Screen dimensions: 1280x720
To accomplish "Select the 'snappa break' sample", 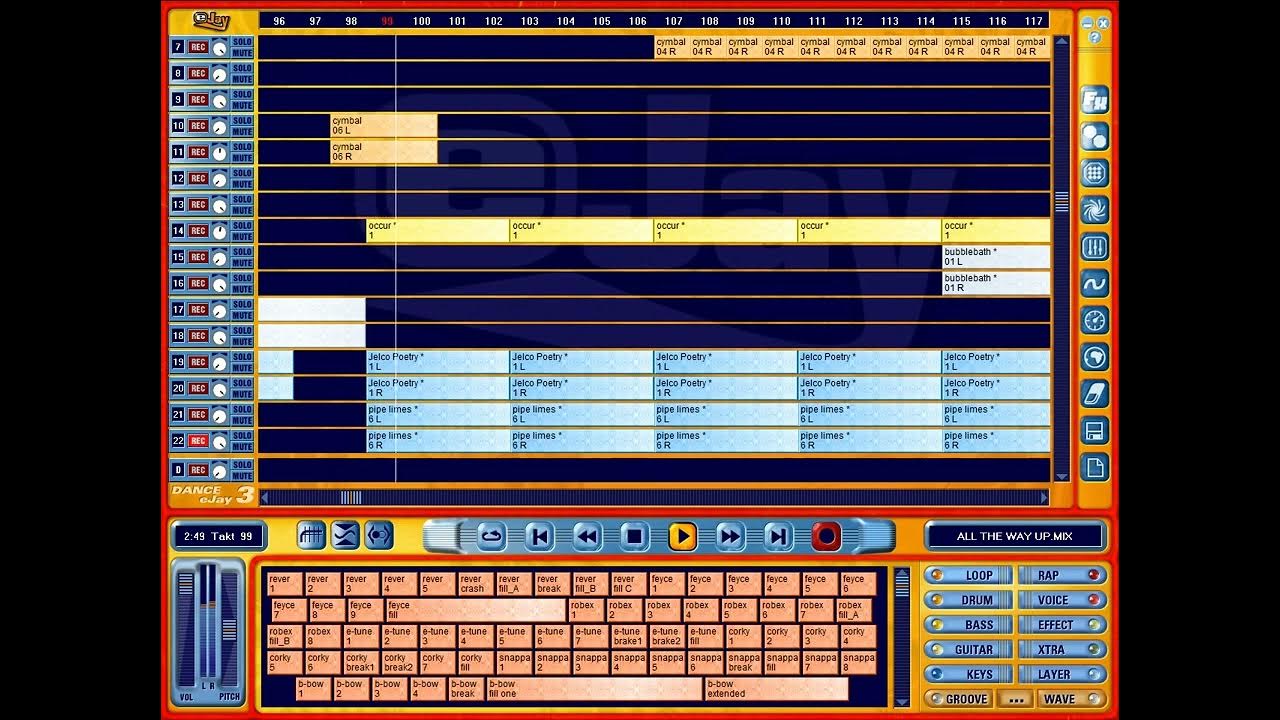I will click(x=743, y=663).
